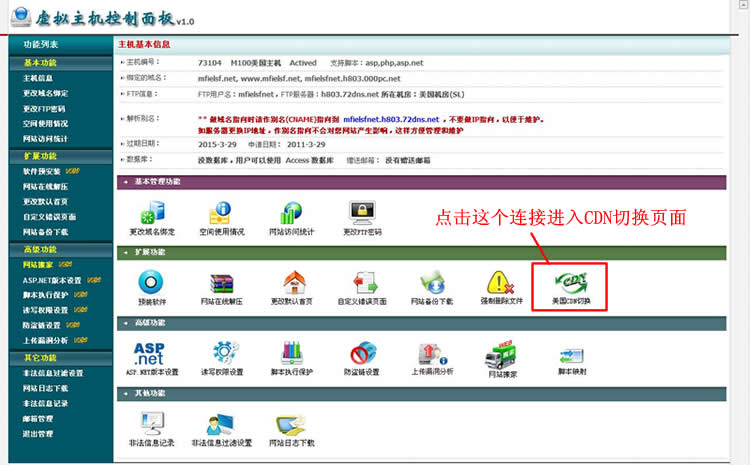The image size is (750, 465).
Task: Collapse the 高级功能 section header
Action: [x=125, y=323]
